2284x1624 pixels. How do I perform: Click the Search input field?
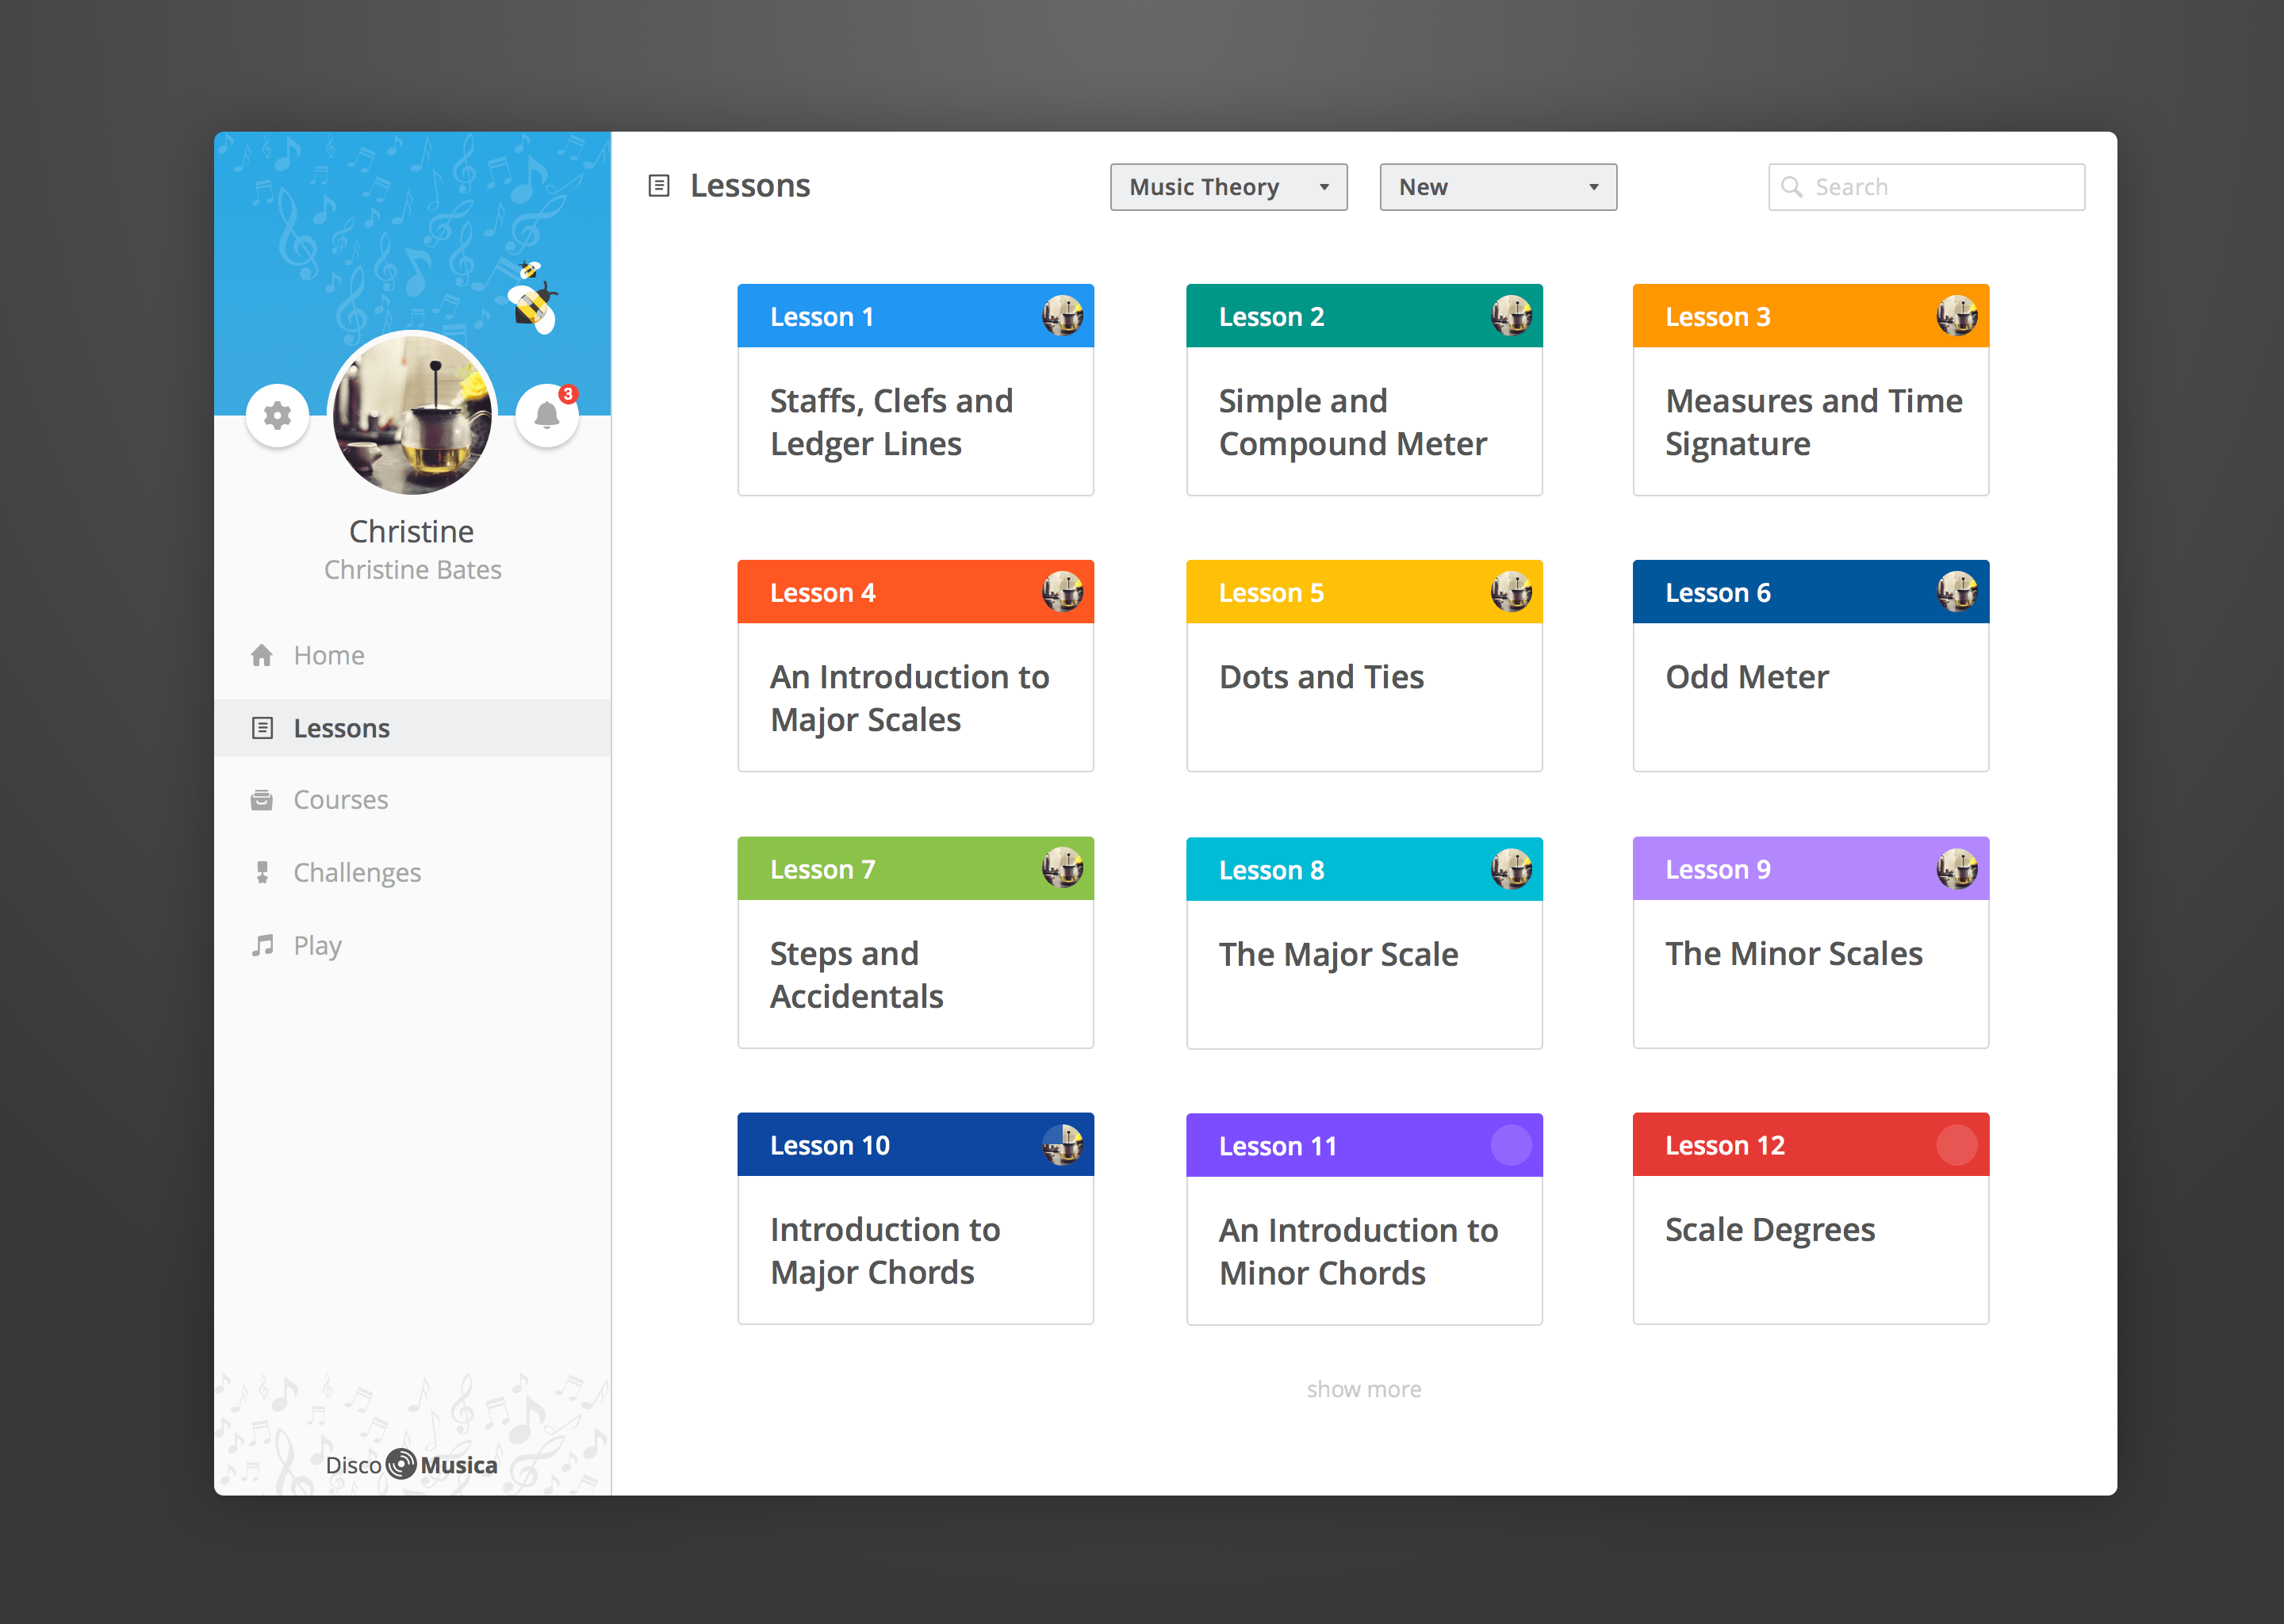1926,185
